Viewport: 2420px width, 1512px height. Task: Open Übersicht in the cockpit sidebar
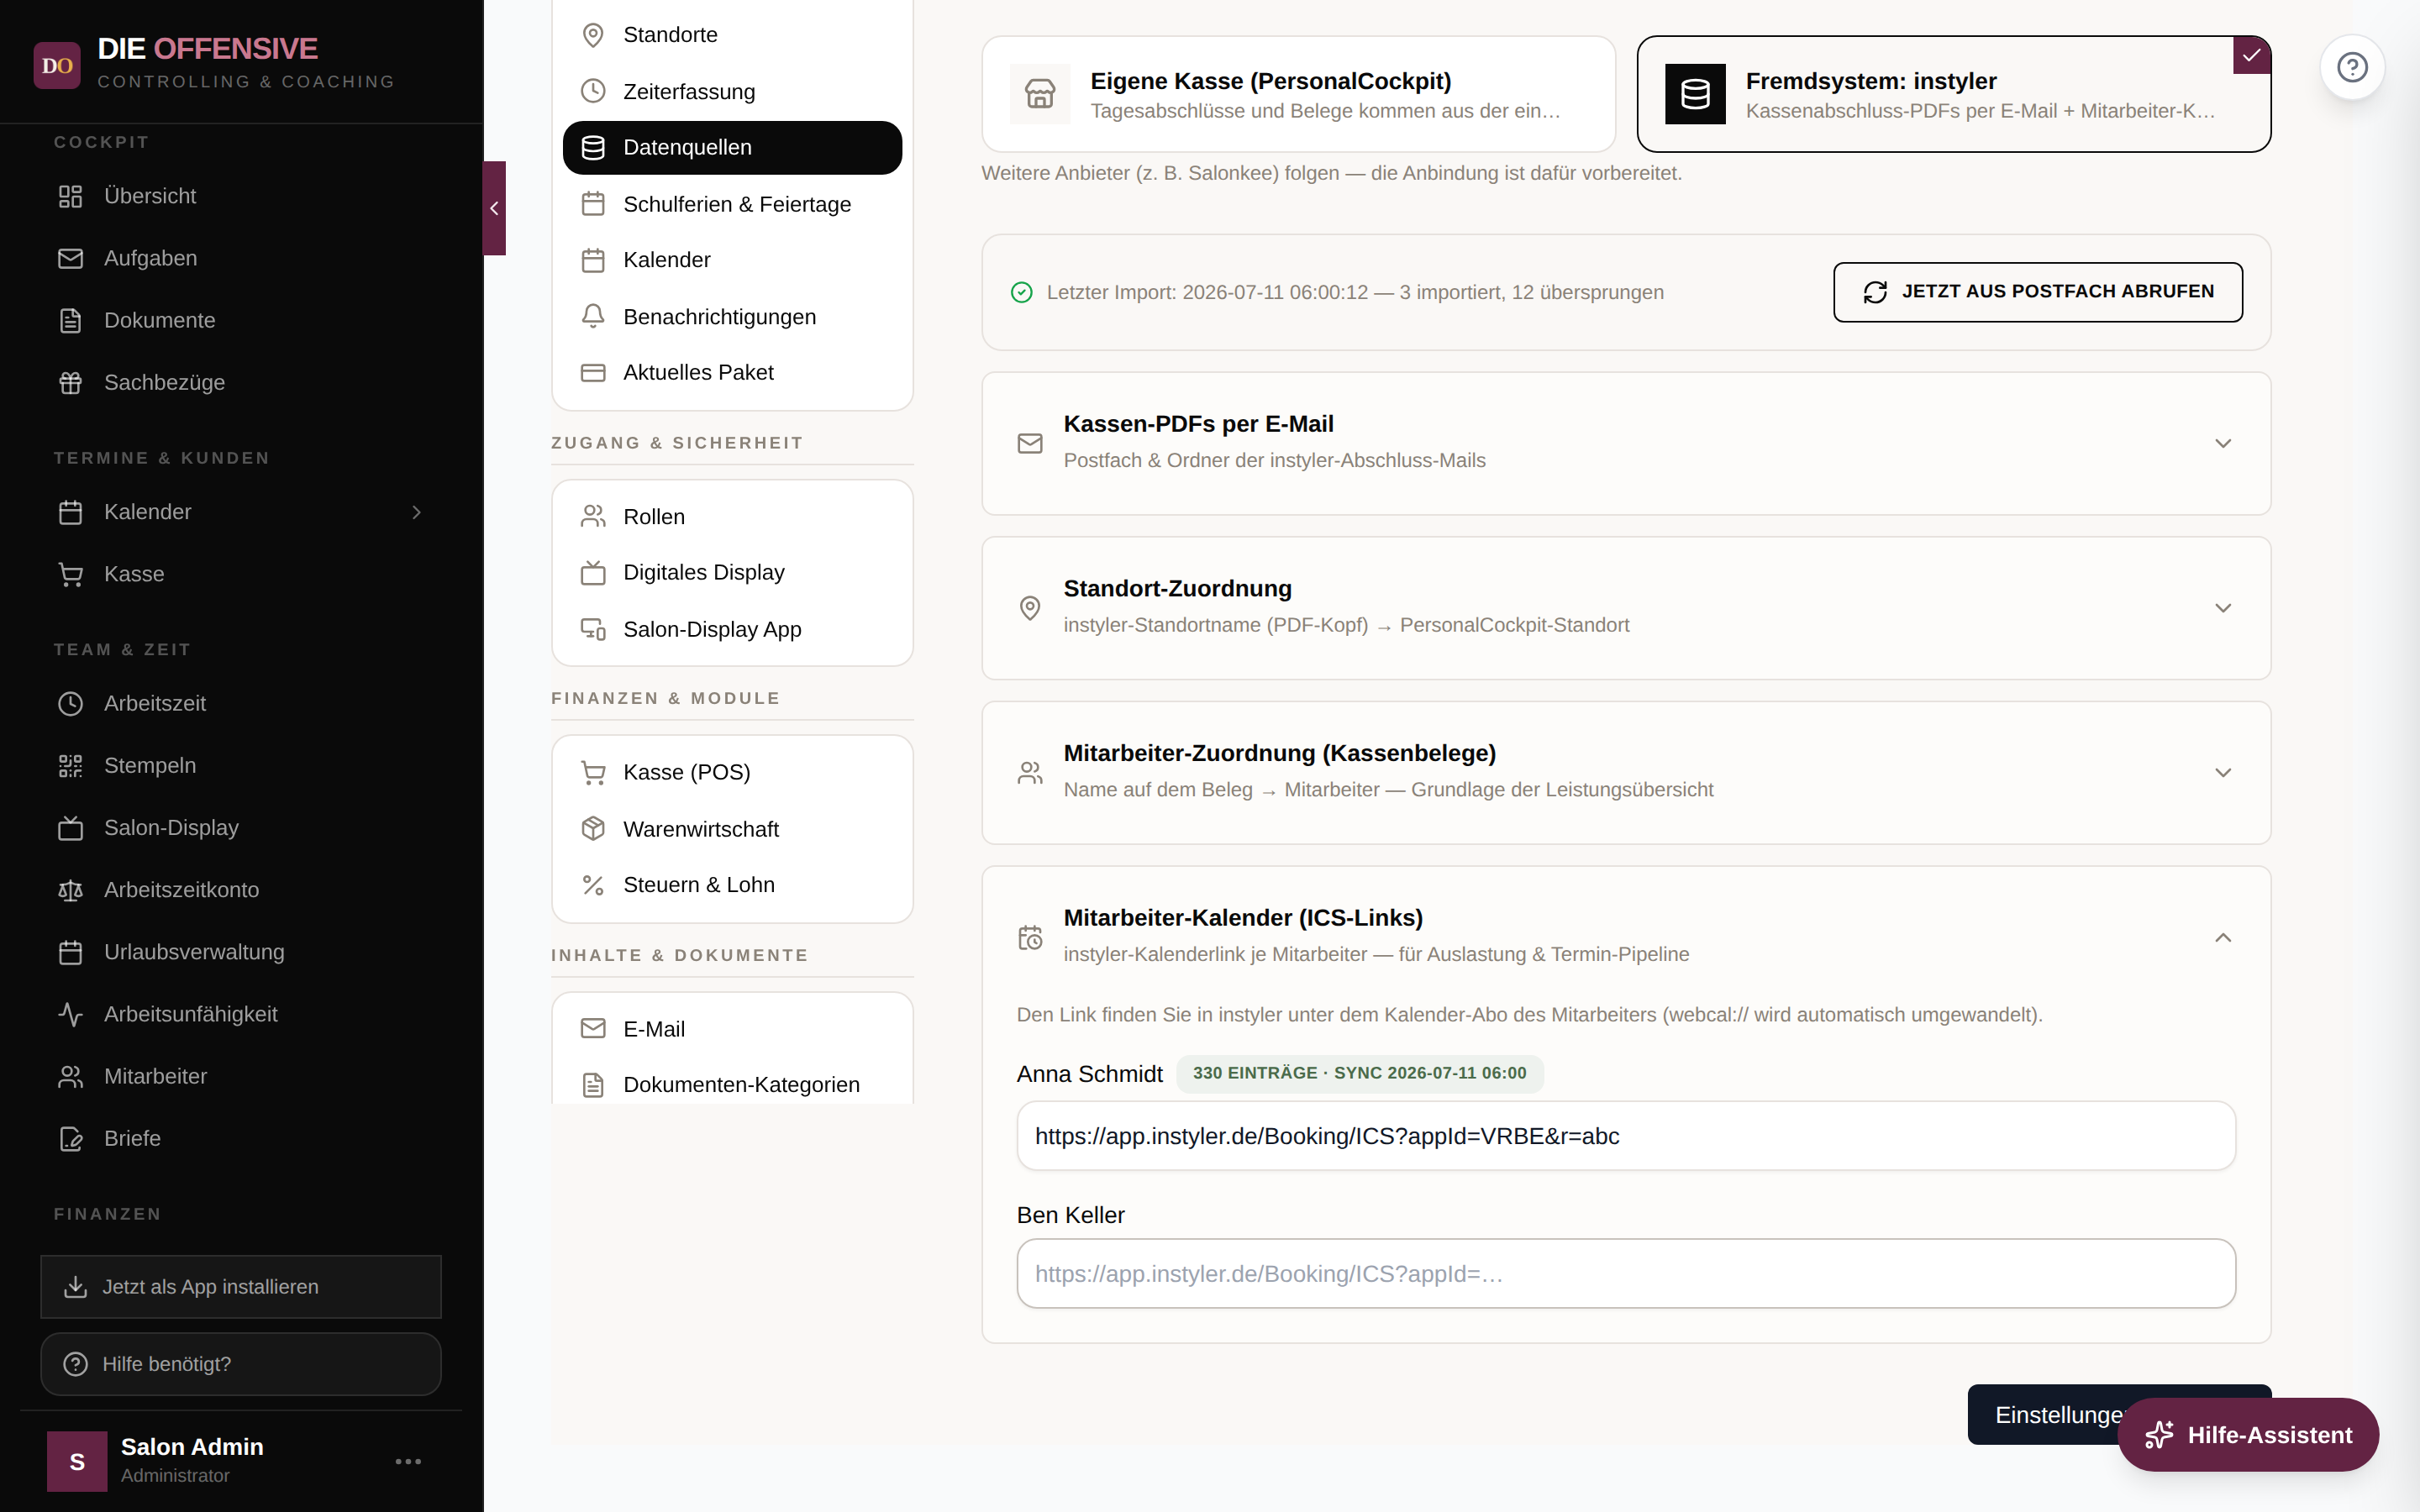(x=241, y=196)
